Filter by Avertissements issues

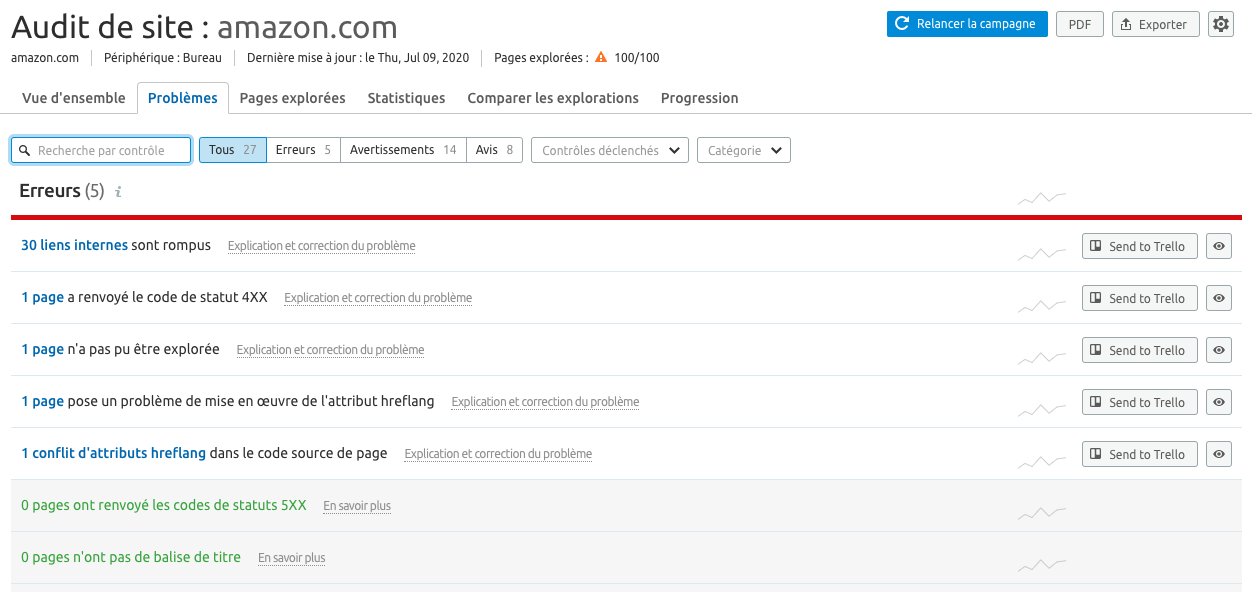point(403,150)
